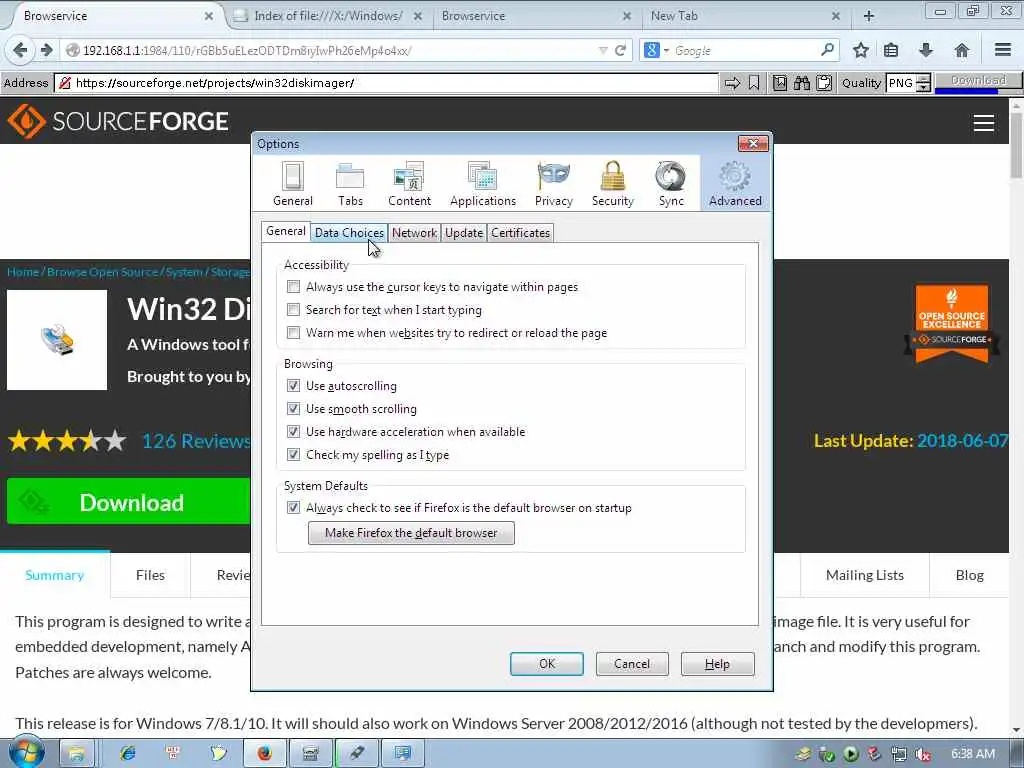Click the clipboard icon in Browservice bar
Image resolution: width=1024 pixels, height=768 pixels.
coord(824,83)
